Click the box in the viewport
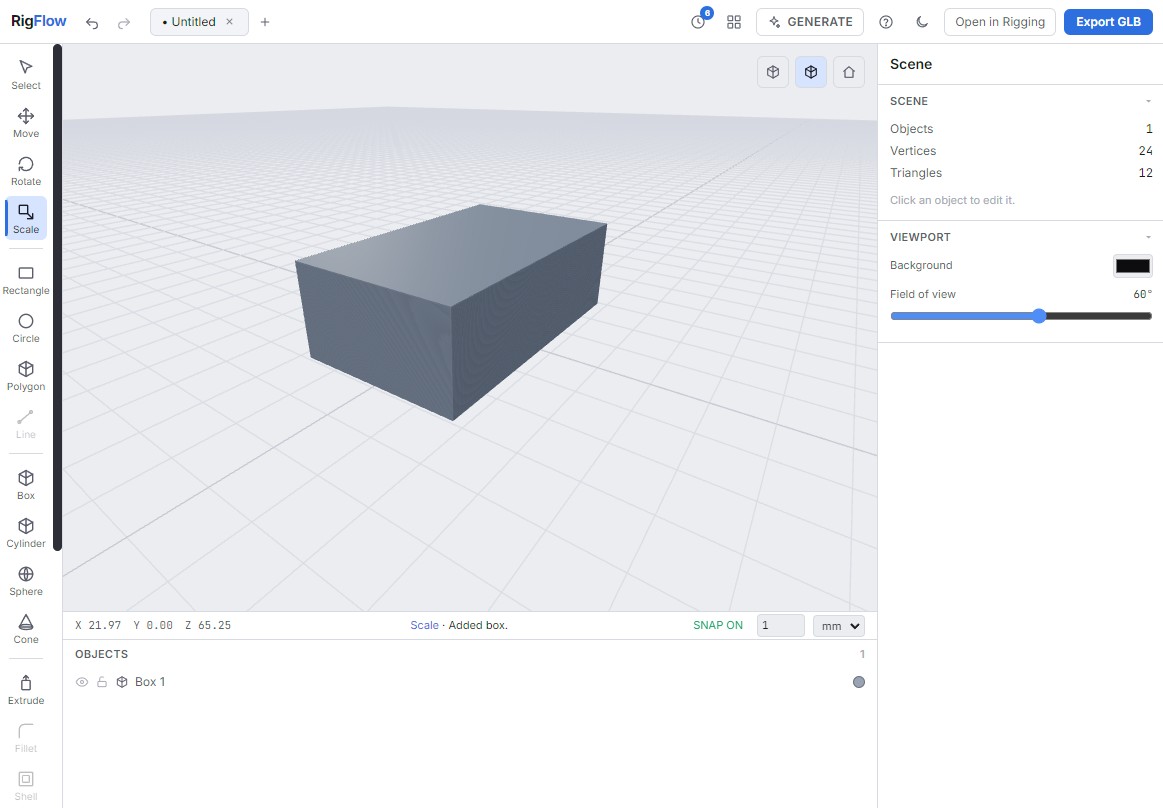Screen dimensions: 1163x808 point(452,312)
